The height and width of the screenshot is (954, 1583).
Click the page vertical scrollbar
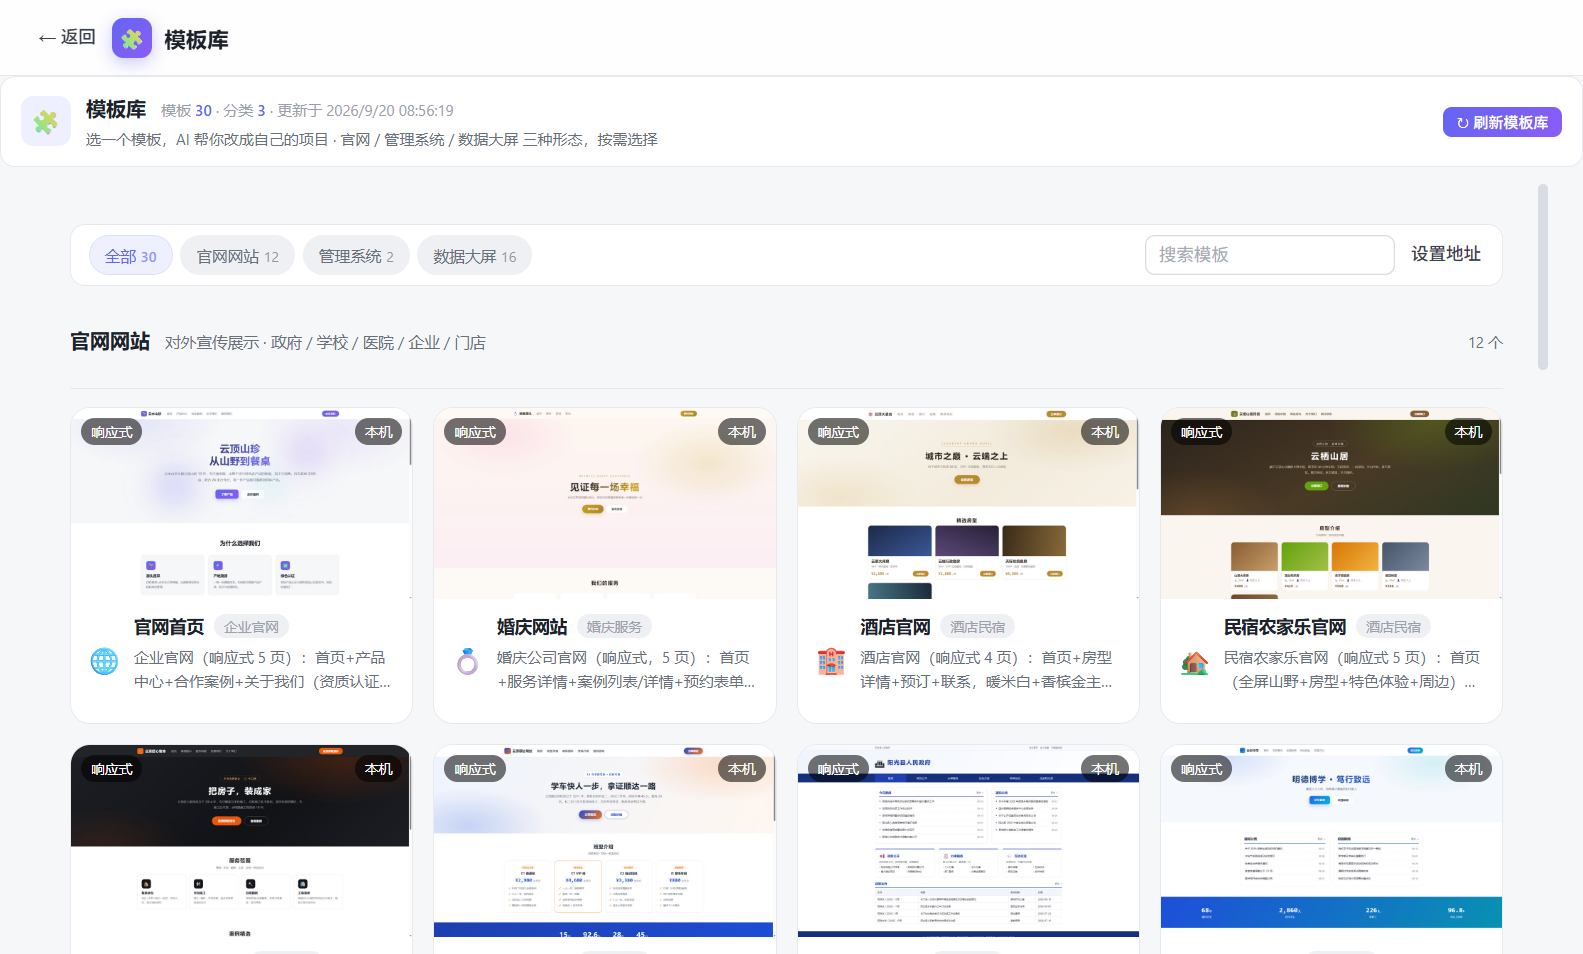point(1543,277)
